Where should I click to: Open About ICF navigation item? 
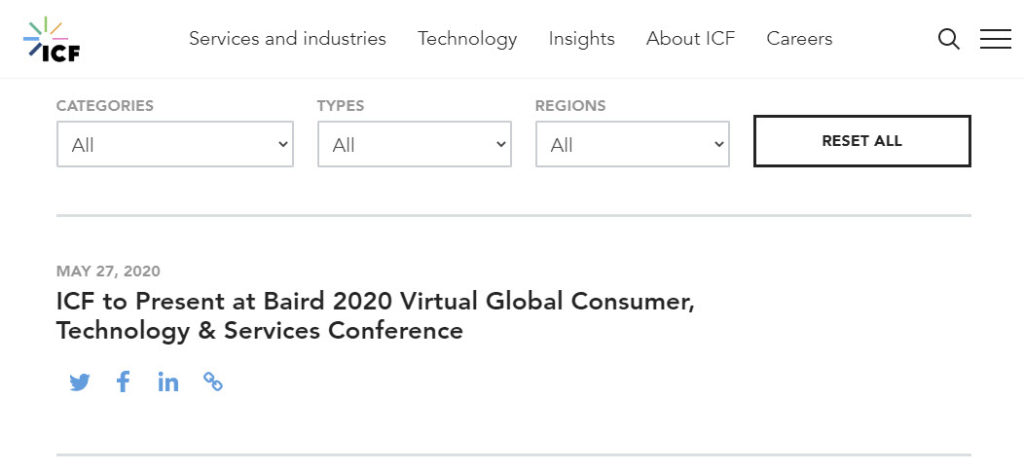point(690,39)
